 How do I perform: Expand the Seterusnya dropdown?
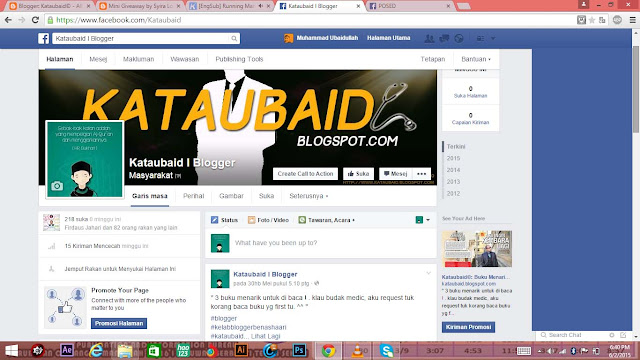pyautogui.click(x=309, y=196)
